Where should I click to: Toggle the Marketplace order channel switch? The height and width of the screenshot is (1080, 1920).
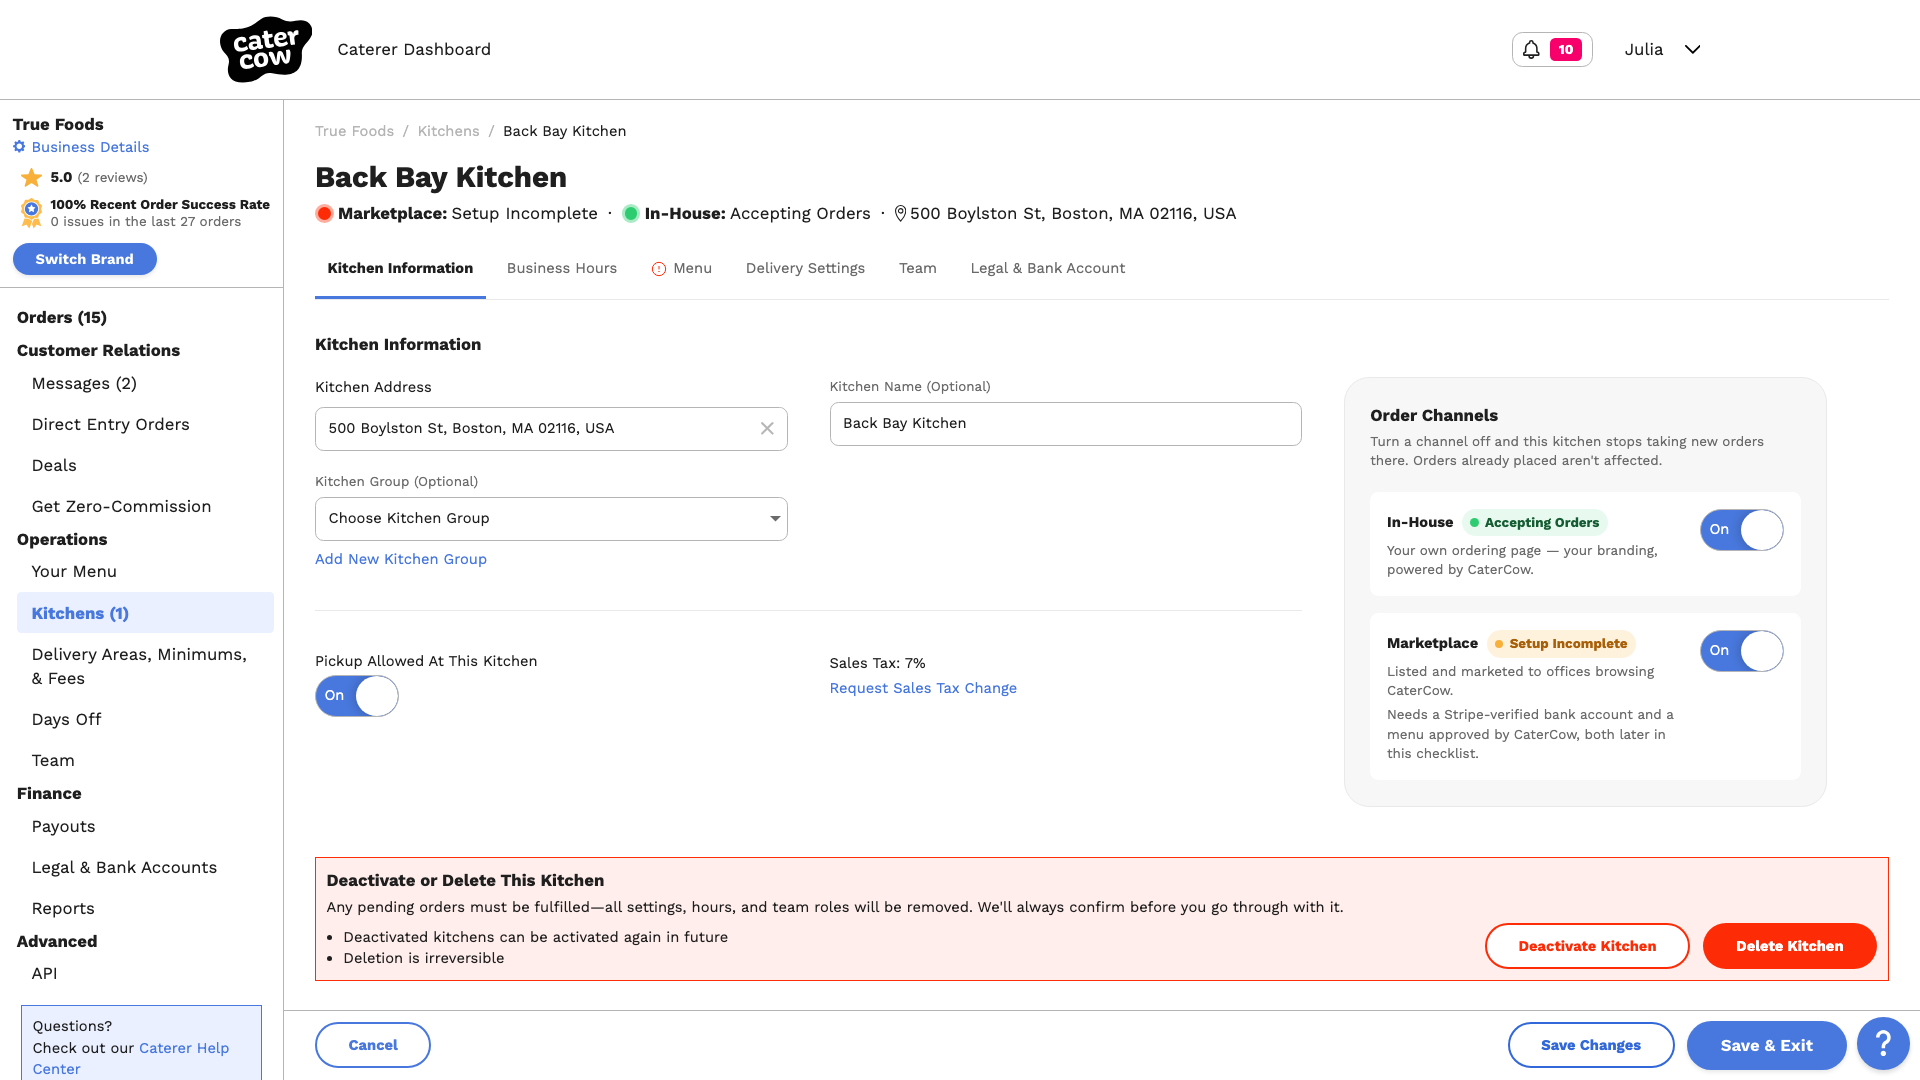point(1741,651)
